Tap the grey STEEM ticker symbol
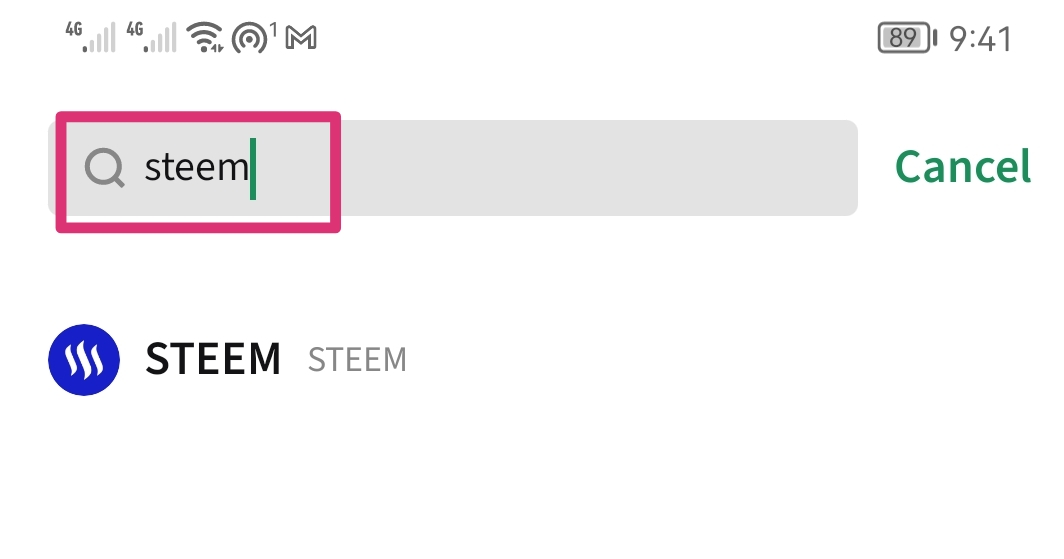 pos(357,360)
